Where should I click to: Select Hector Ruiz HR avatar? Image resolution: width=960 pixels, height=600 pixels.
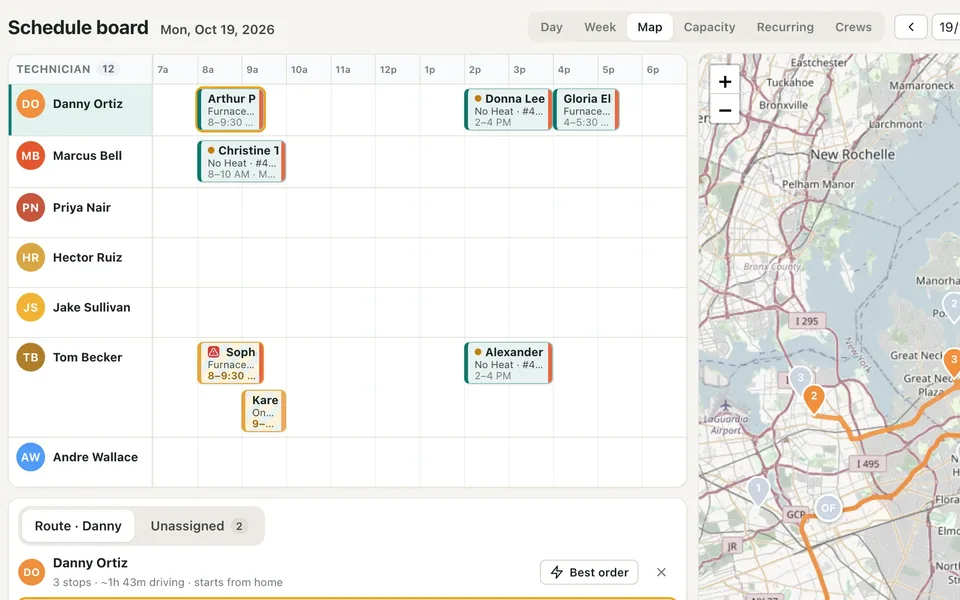[31, 258]
